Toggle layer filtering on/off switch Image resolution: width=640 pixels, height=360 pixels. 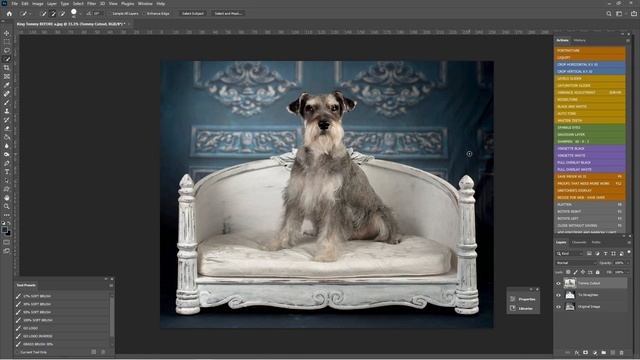tap(629, 252)
